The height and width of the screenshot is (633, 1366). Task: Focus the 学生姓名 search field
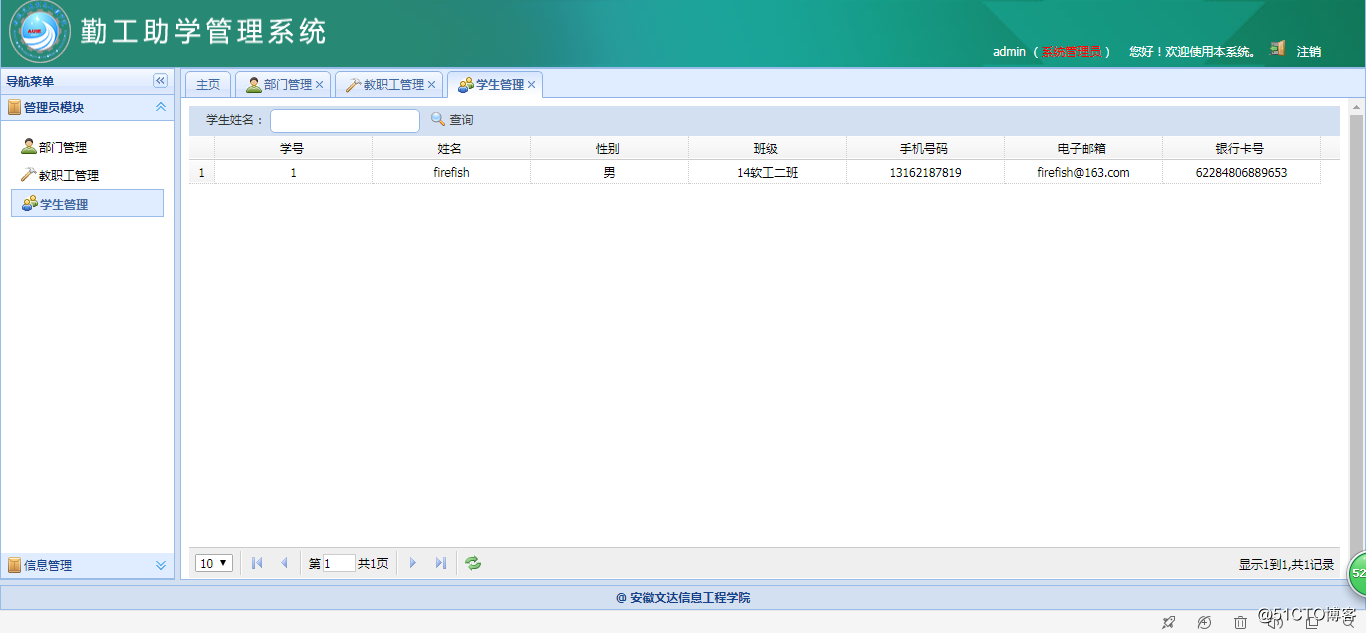point(345,120)
